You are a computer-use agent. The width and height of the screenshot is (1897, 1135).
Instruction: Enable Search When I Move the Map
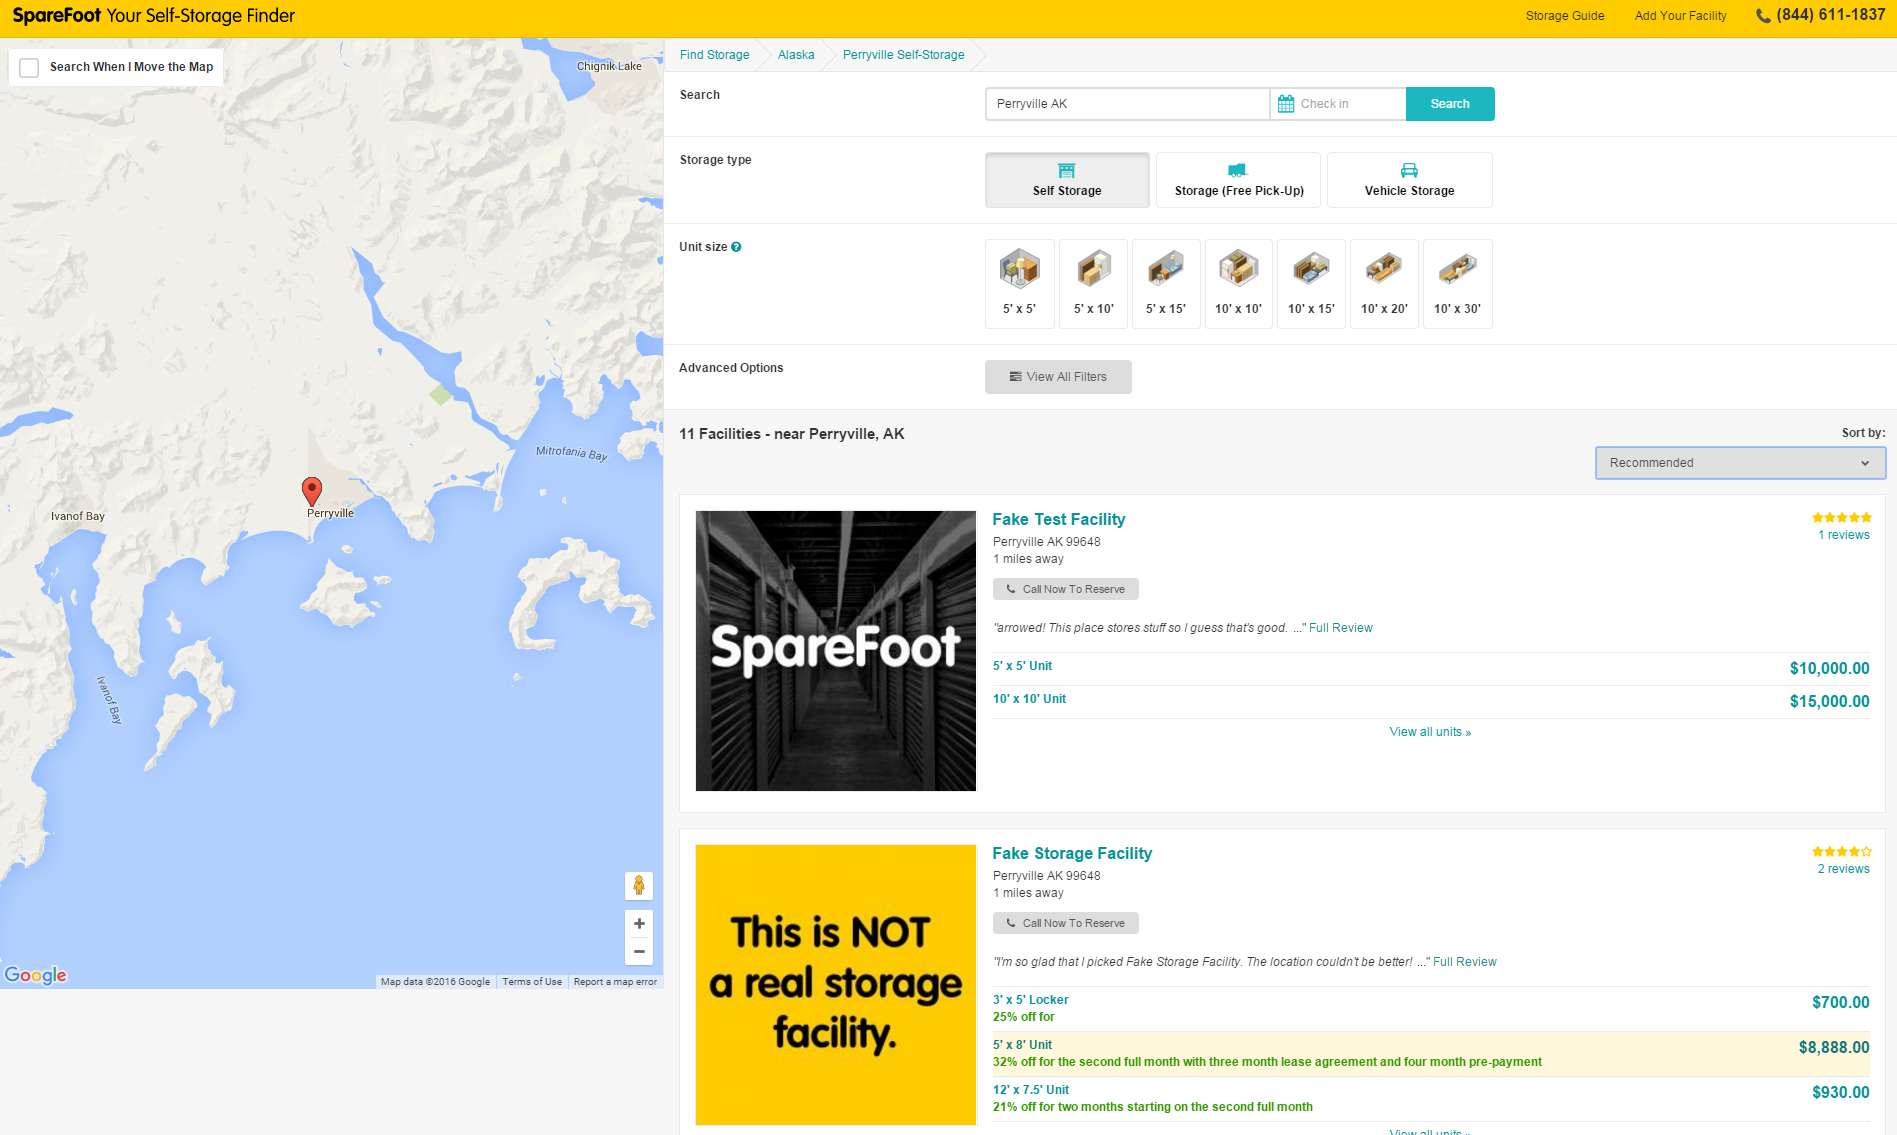coord(30,67)
